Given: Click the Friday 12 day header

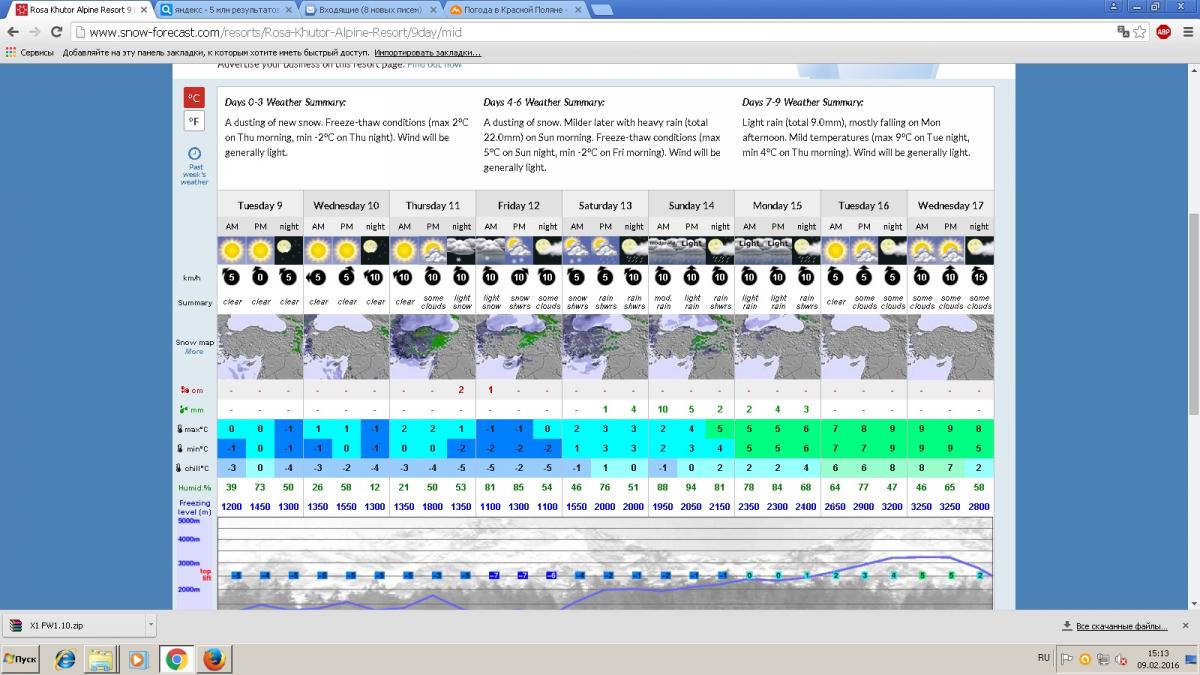Looking at the screenshot, I should [519, 205].
